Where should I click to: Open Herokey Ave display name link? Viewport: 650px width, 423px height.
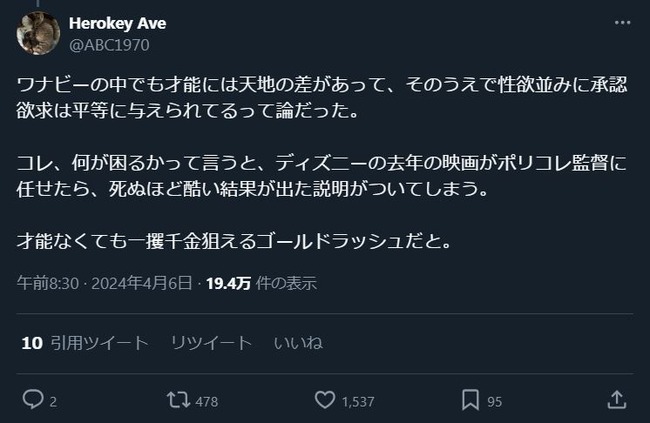pos(118,23)
